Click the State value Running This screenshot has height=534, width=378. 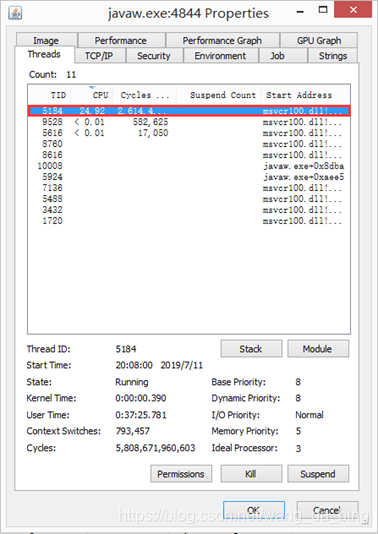(x=132, y=382)
